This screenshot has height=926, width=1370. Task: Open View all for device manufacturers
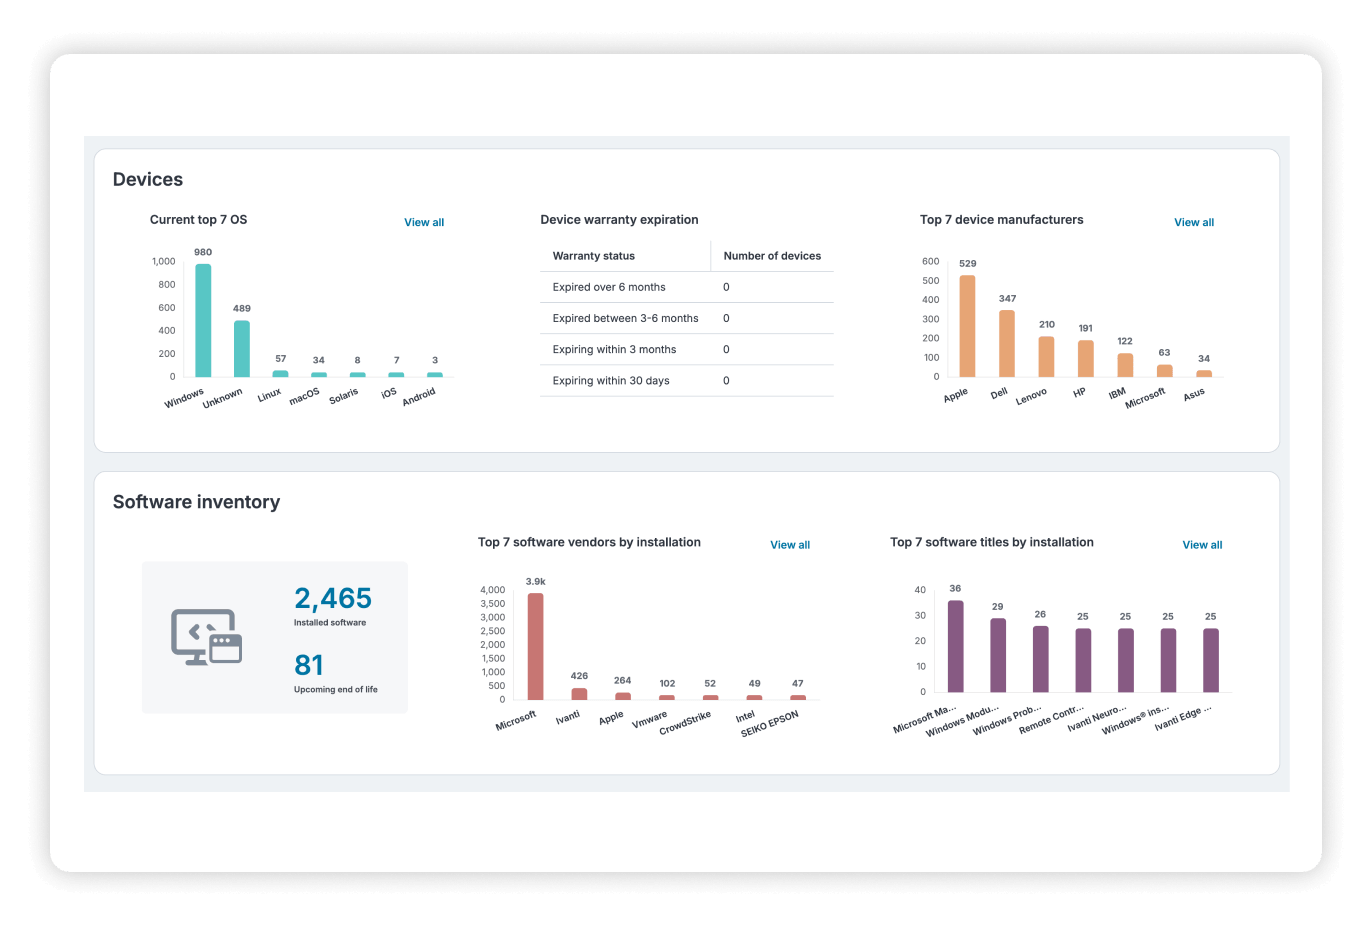tap(1194, 222)
